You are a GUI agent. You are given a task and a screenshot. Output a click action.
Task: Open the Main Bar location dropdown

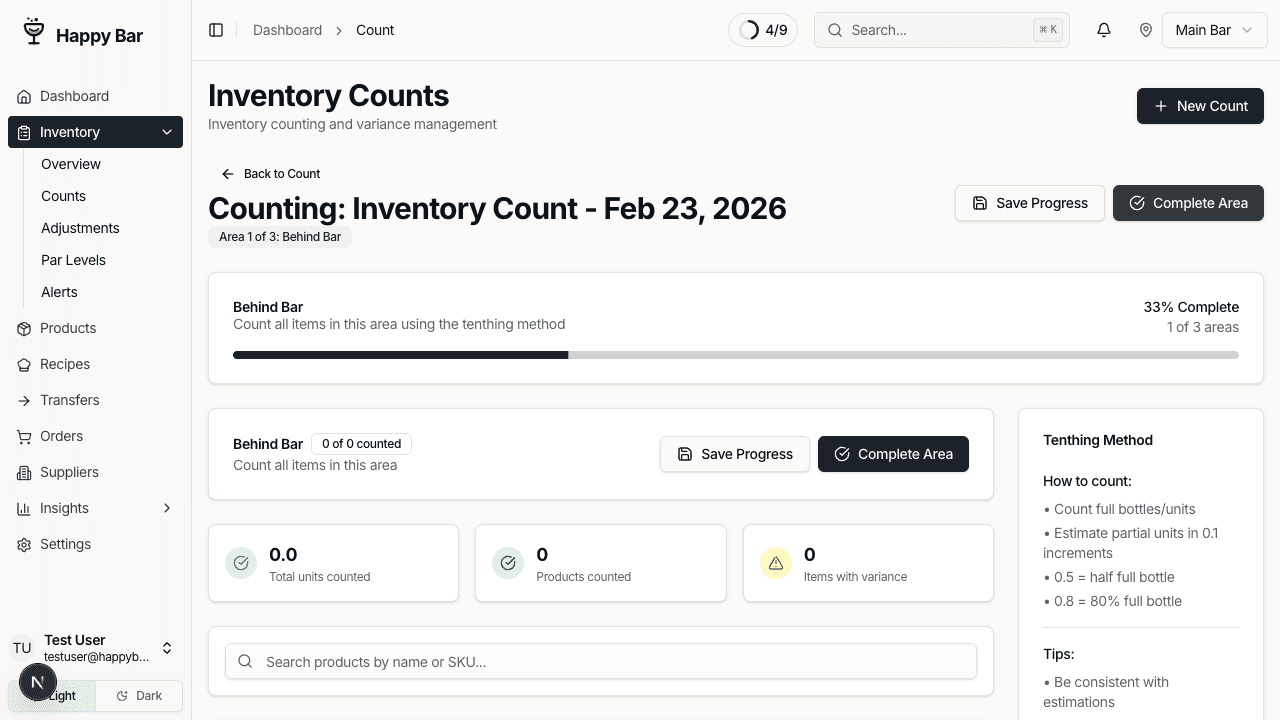pyautogui.click(x=1214, y=30)
